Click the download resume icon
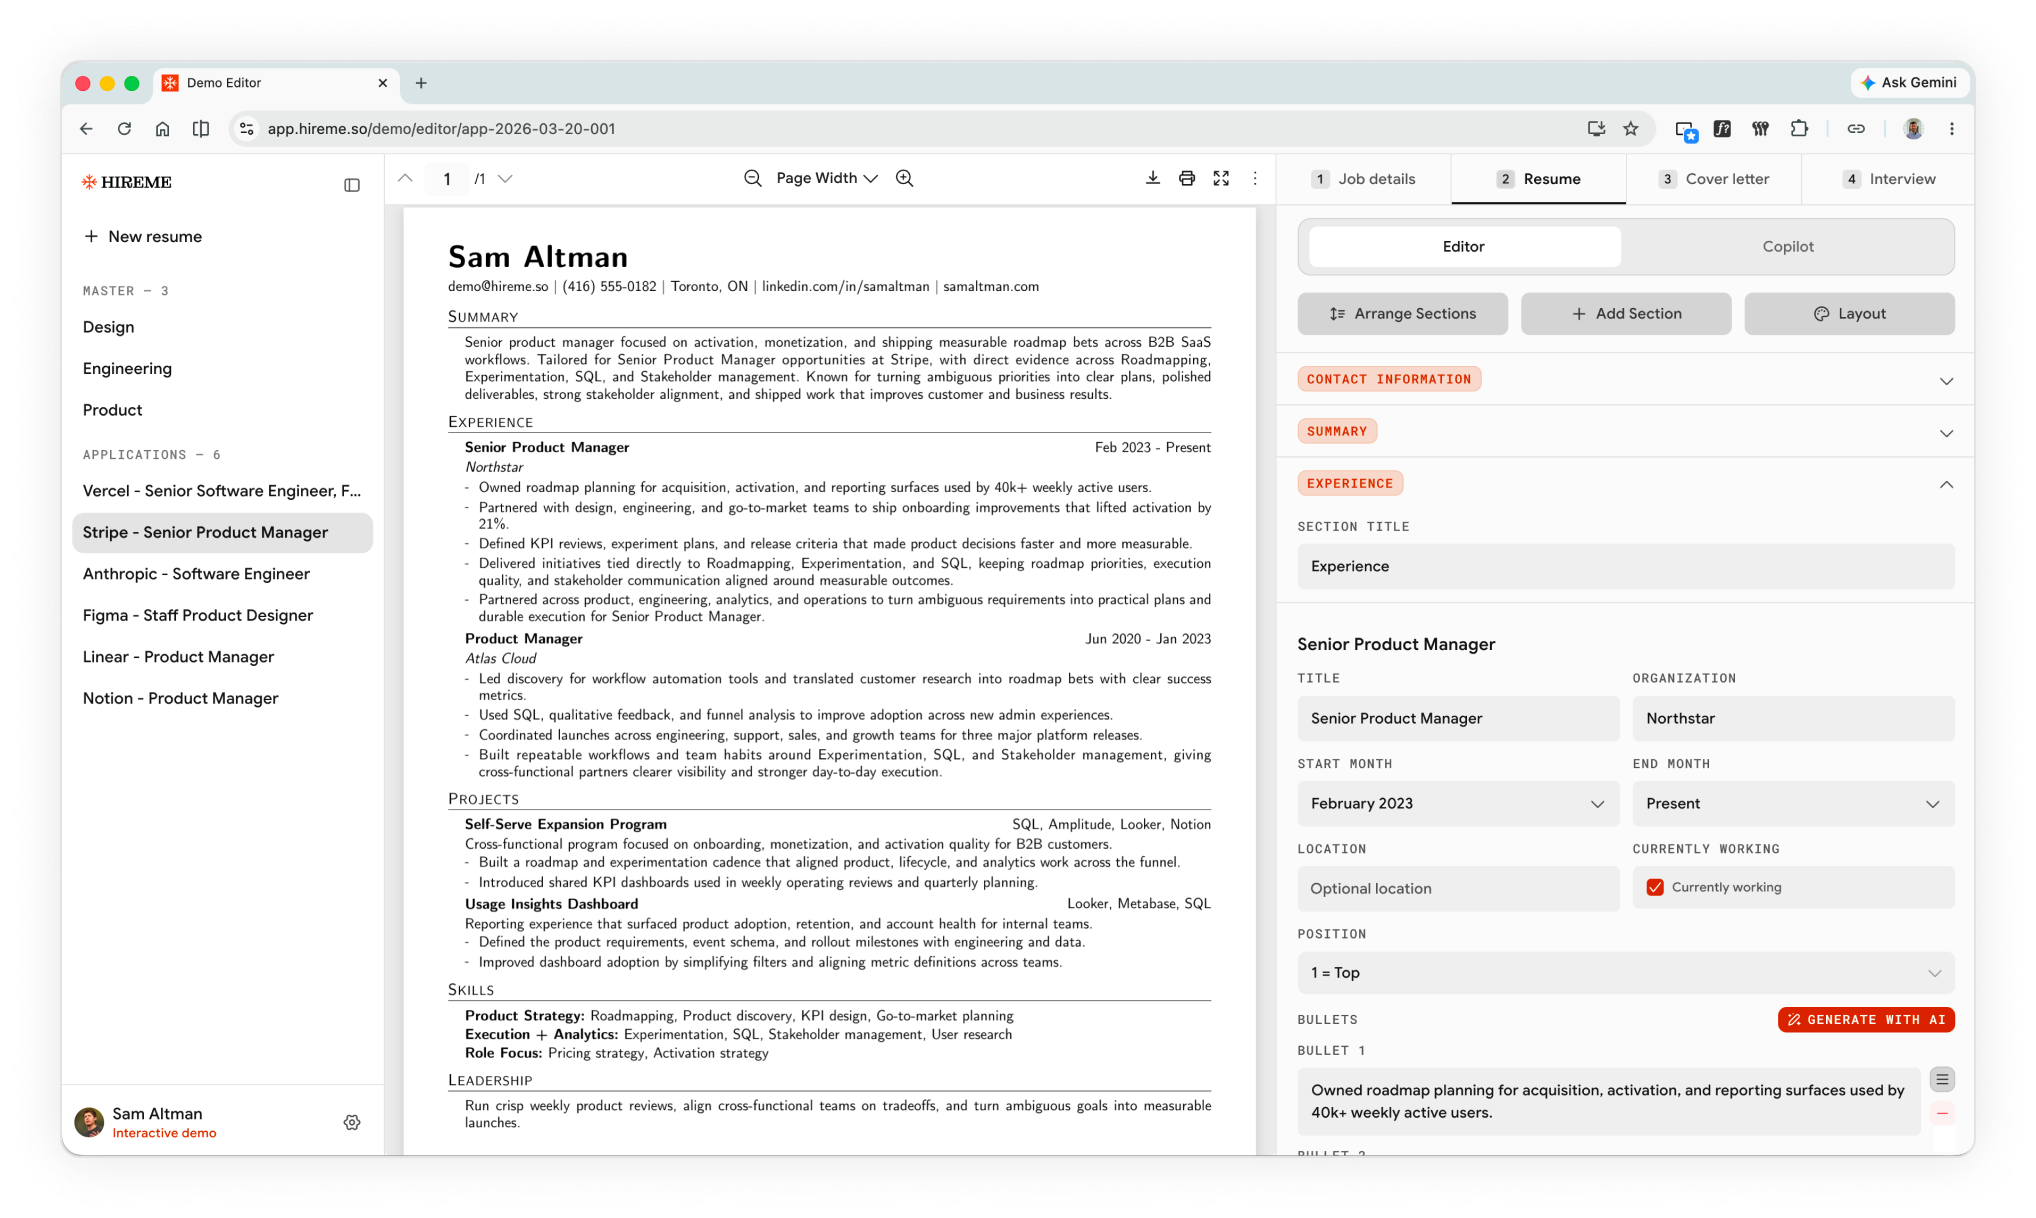This screenshot has width=2036, height=1218. point(1152,178)
